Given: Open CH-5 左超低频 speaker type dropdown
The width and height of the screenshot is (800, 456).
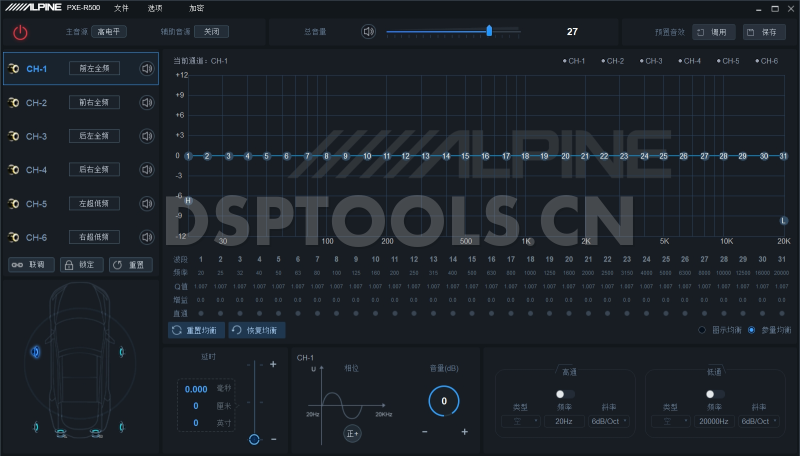Looking at the screenshot, I should pyautogui.click(x=94, y=204).
